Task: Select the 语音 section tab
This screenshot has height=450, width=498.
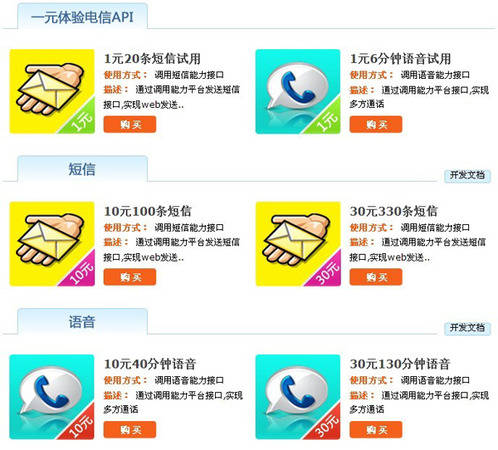Action: (82, 322)
